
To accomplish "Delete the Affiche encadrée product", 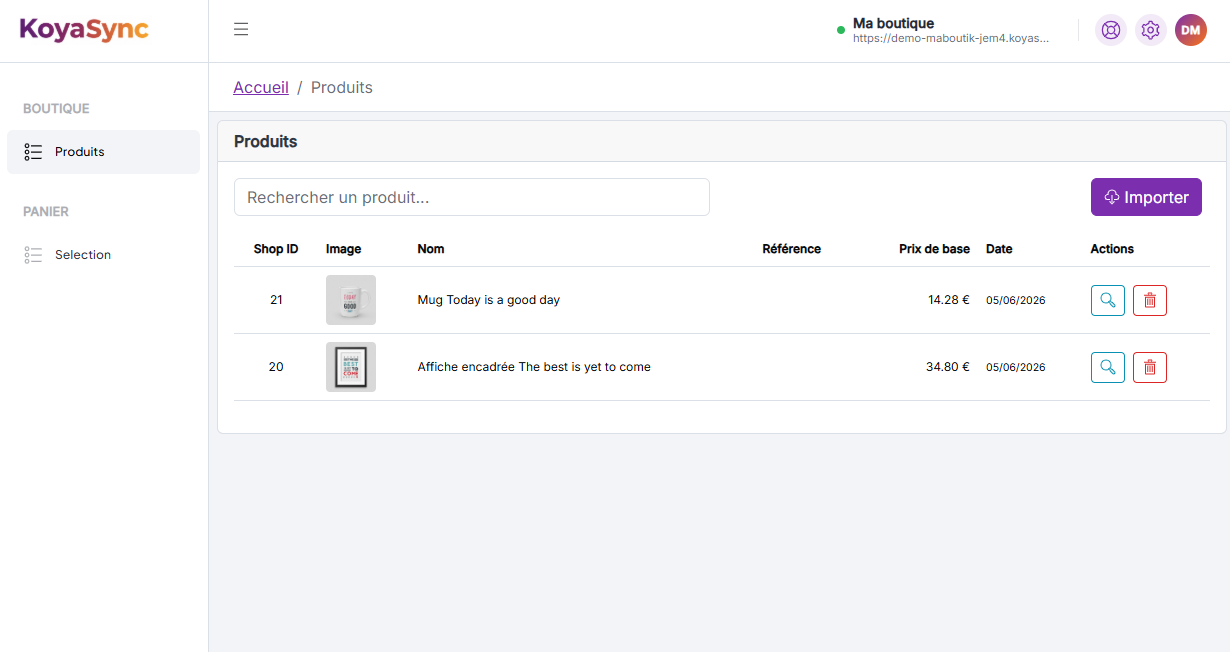I will [x=1149, y=367].
